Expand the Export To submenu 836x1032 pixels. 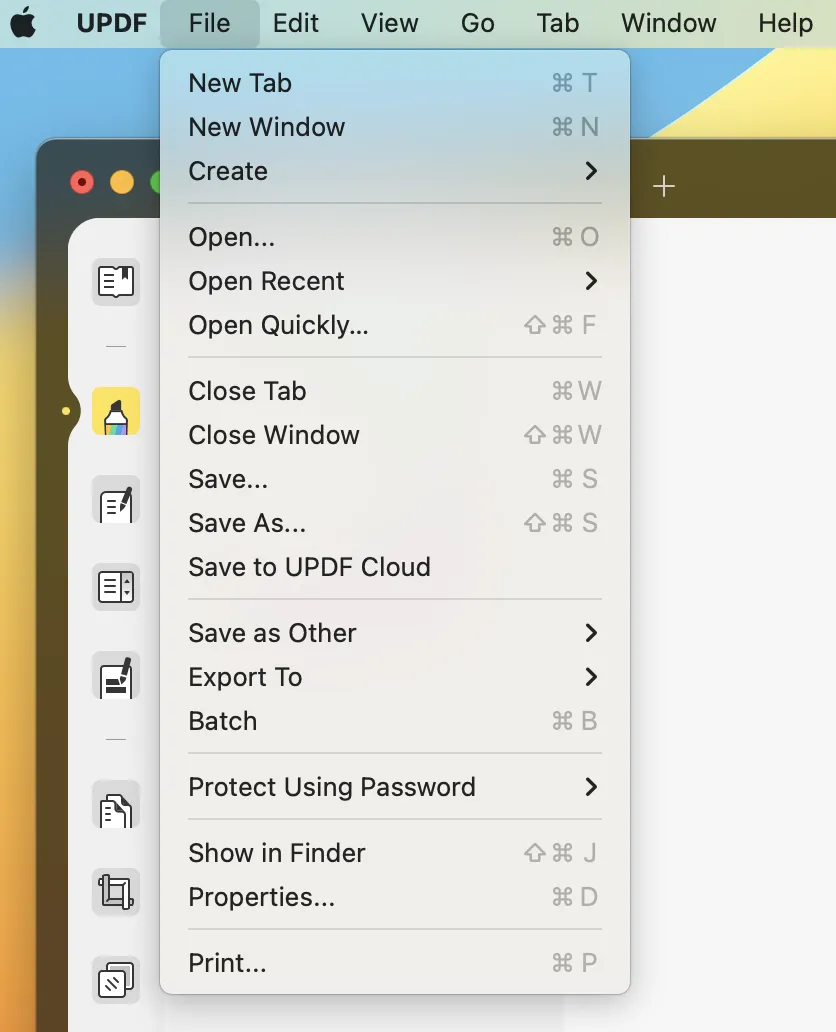[x=395, y=677]
